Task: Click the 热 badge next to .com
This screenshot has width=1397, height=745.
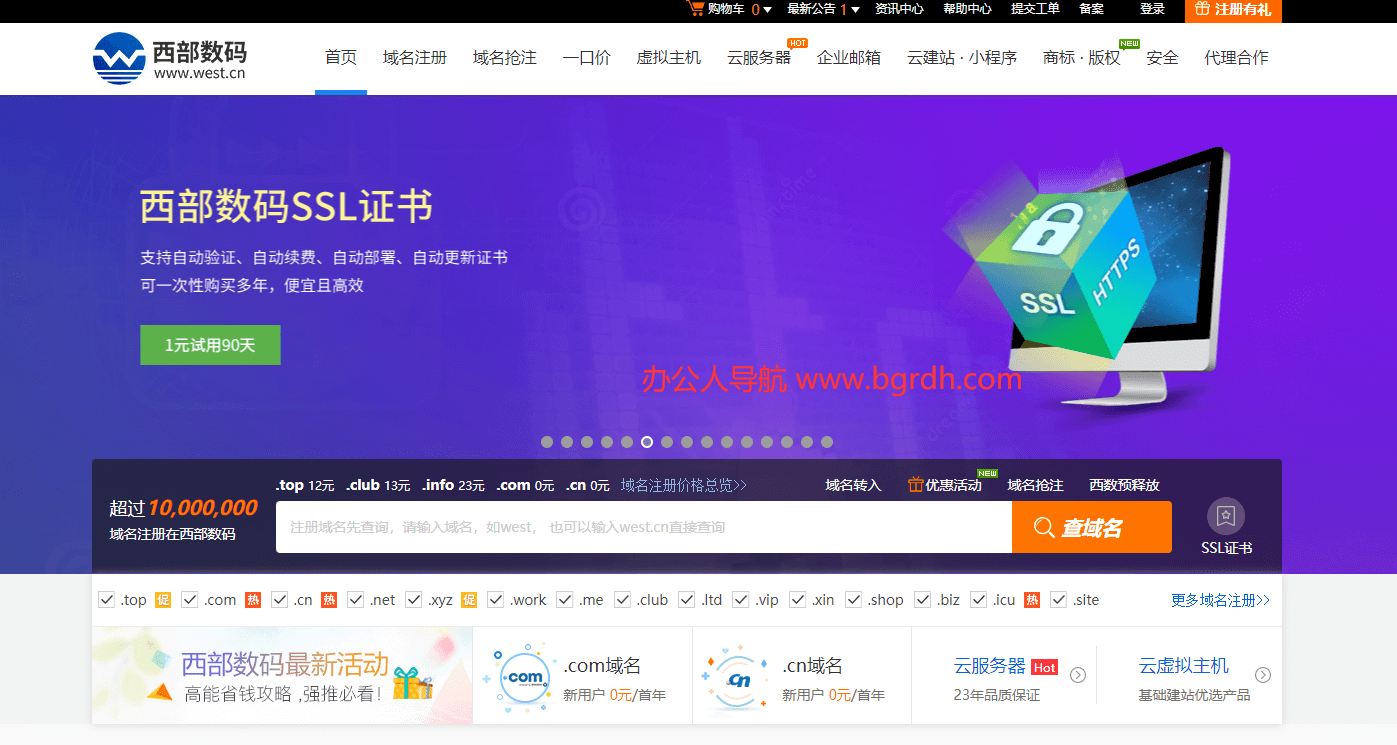Action: tap(253, 600)
